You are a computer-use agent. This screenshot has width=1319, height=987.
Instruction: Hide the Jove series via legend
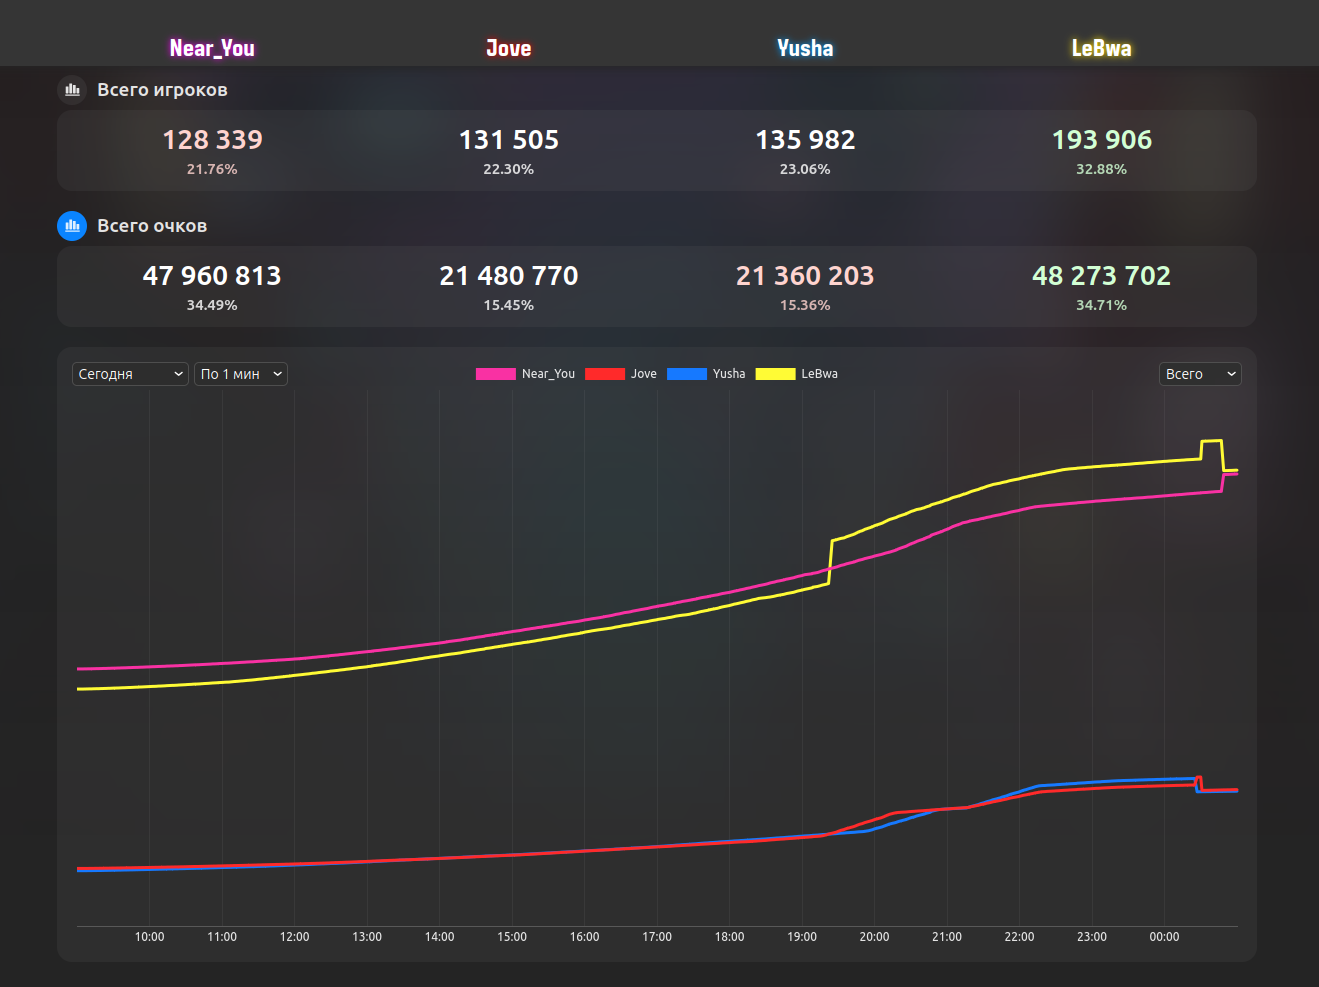pyautogui.click(x=621, y=374)
